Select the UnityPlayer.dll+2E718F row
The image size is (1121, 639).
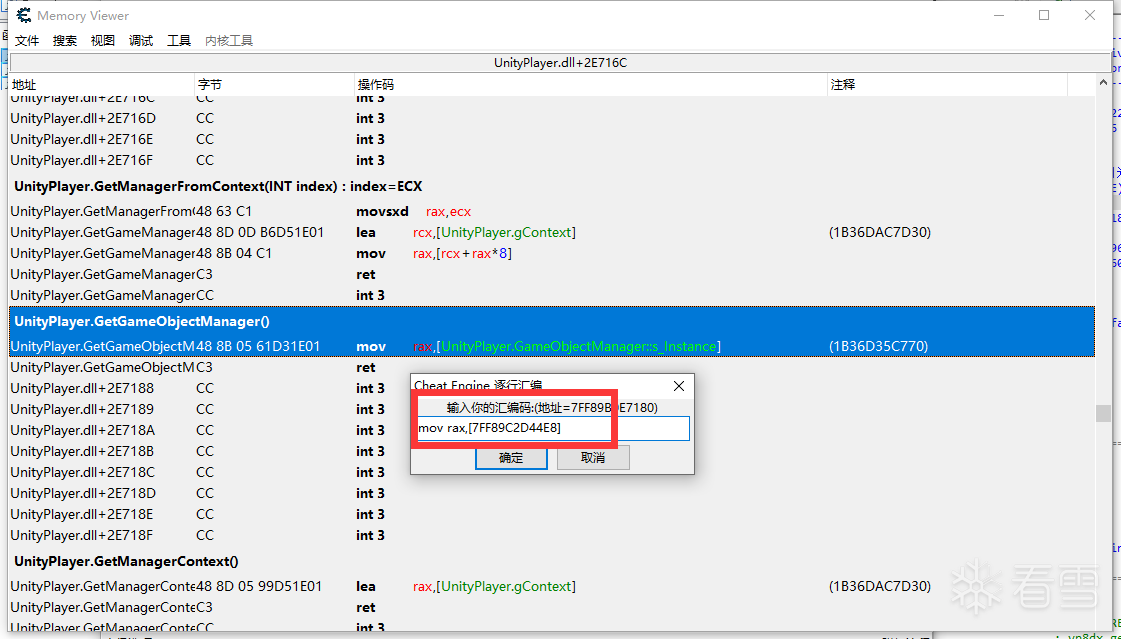551,535
